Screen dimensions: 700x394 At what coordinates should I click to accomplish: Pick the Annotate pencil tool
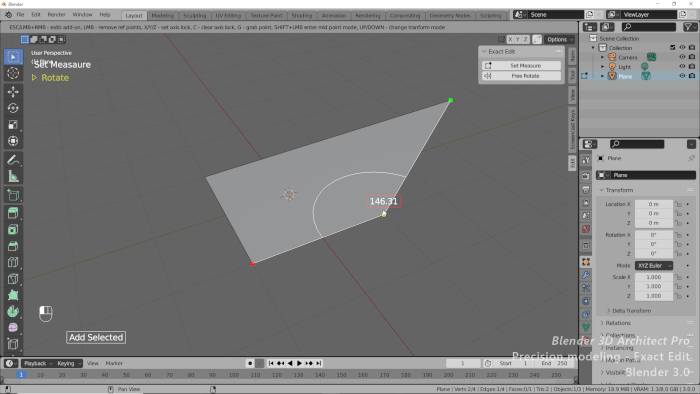point(13,160)
